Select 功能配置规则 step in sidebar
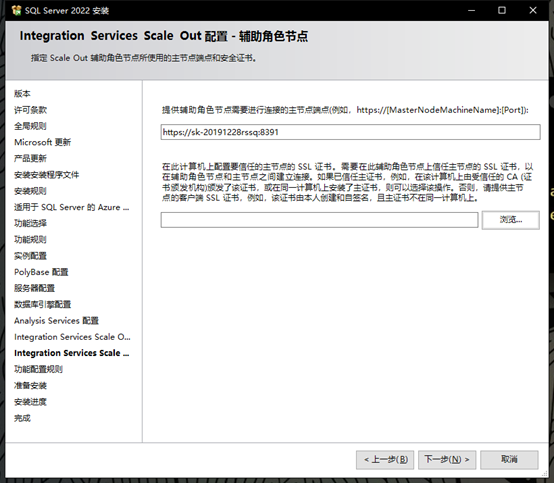This screenshot has width=554, height=483. pos(39,369)
